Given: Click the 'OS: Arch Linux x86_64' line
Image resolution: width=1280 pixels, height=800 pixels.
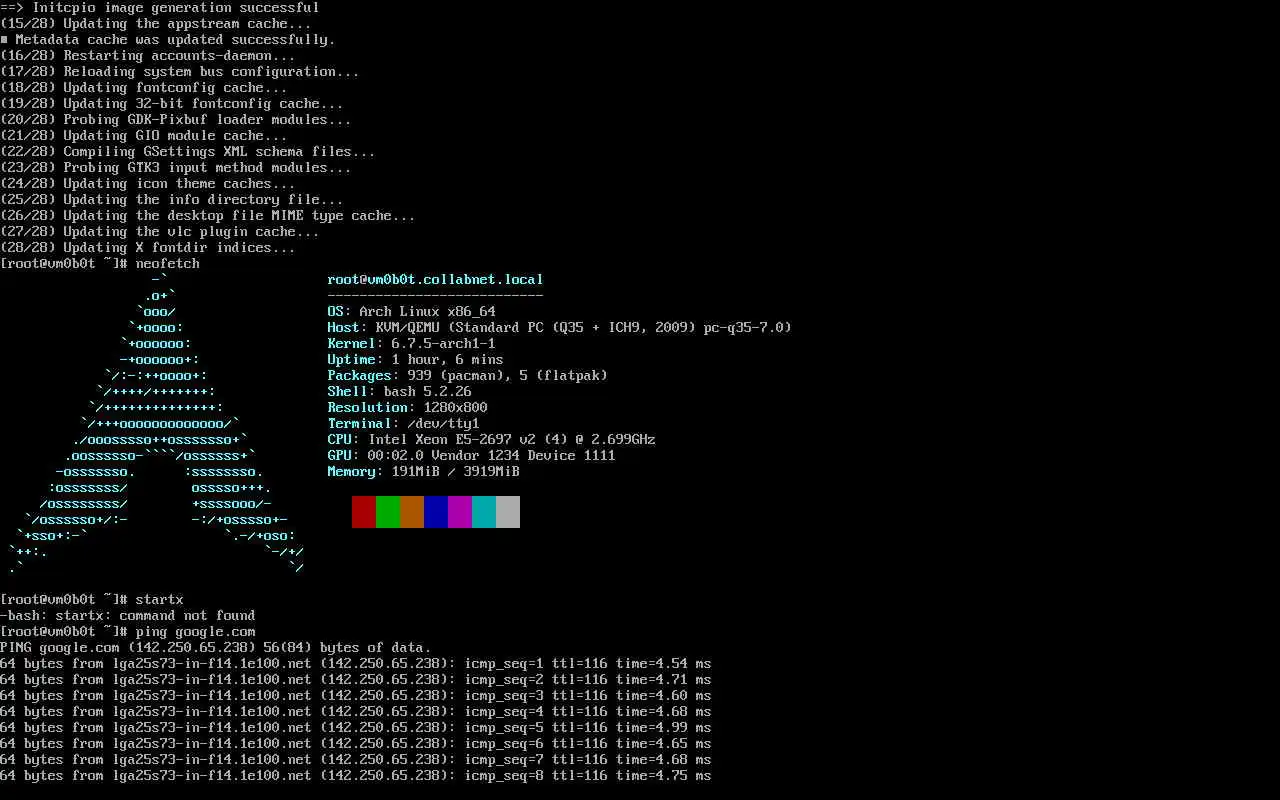Looking at the screenshot, I should 411,312.
